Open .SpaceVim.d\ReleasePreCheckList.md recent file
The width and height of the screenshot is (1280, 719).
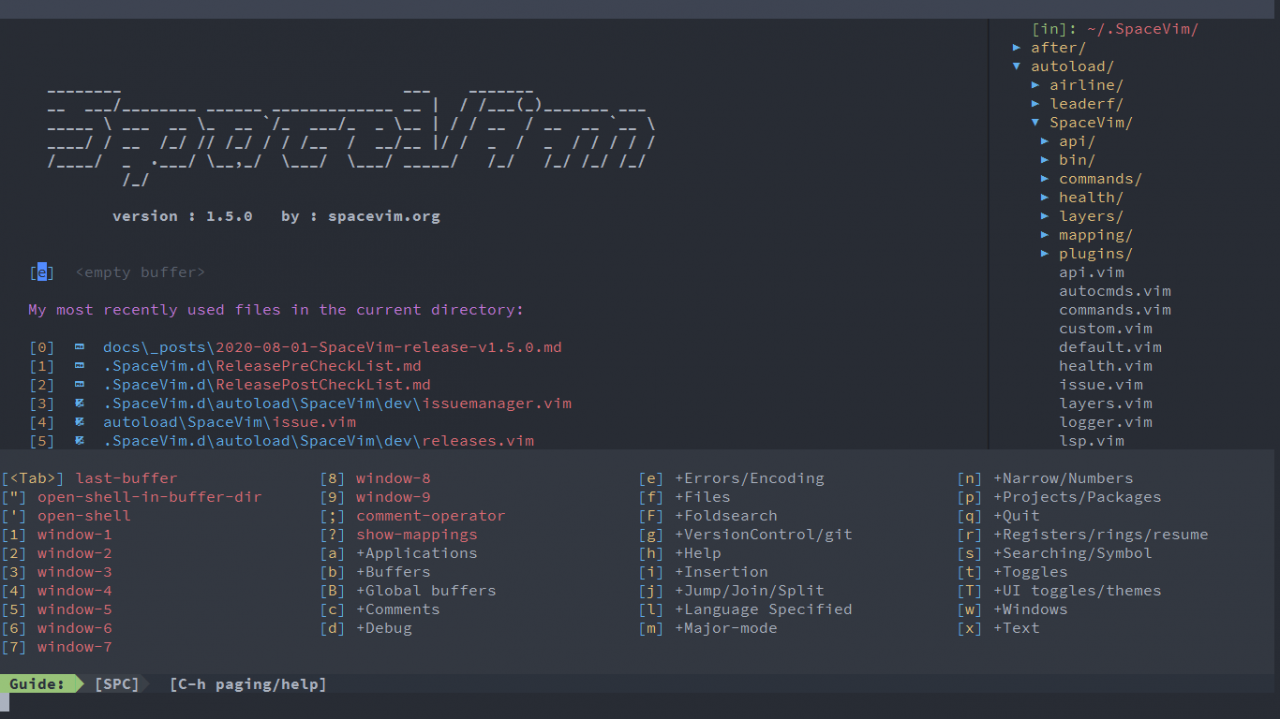pyautogui.click(x=262, y=366)
